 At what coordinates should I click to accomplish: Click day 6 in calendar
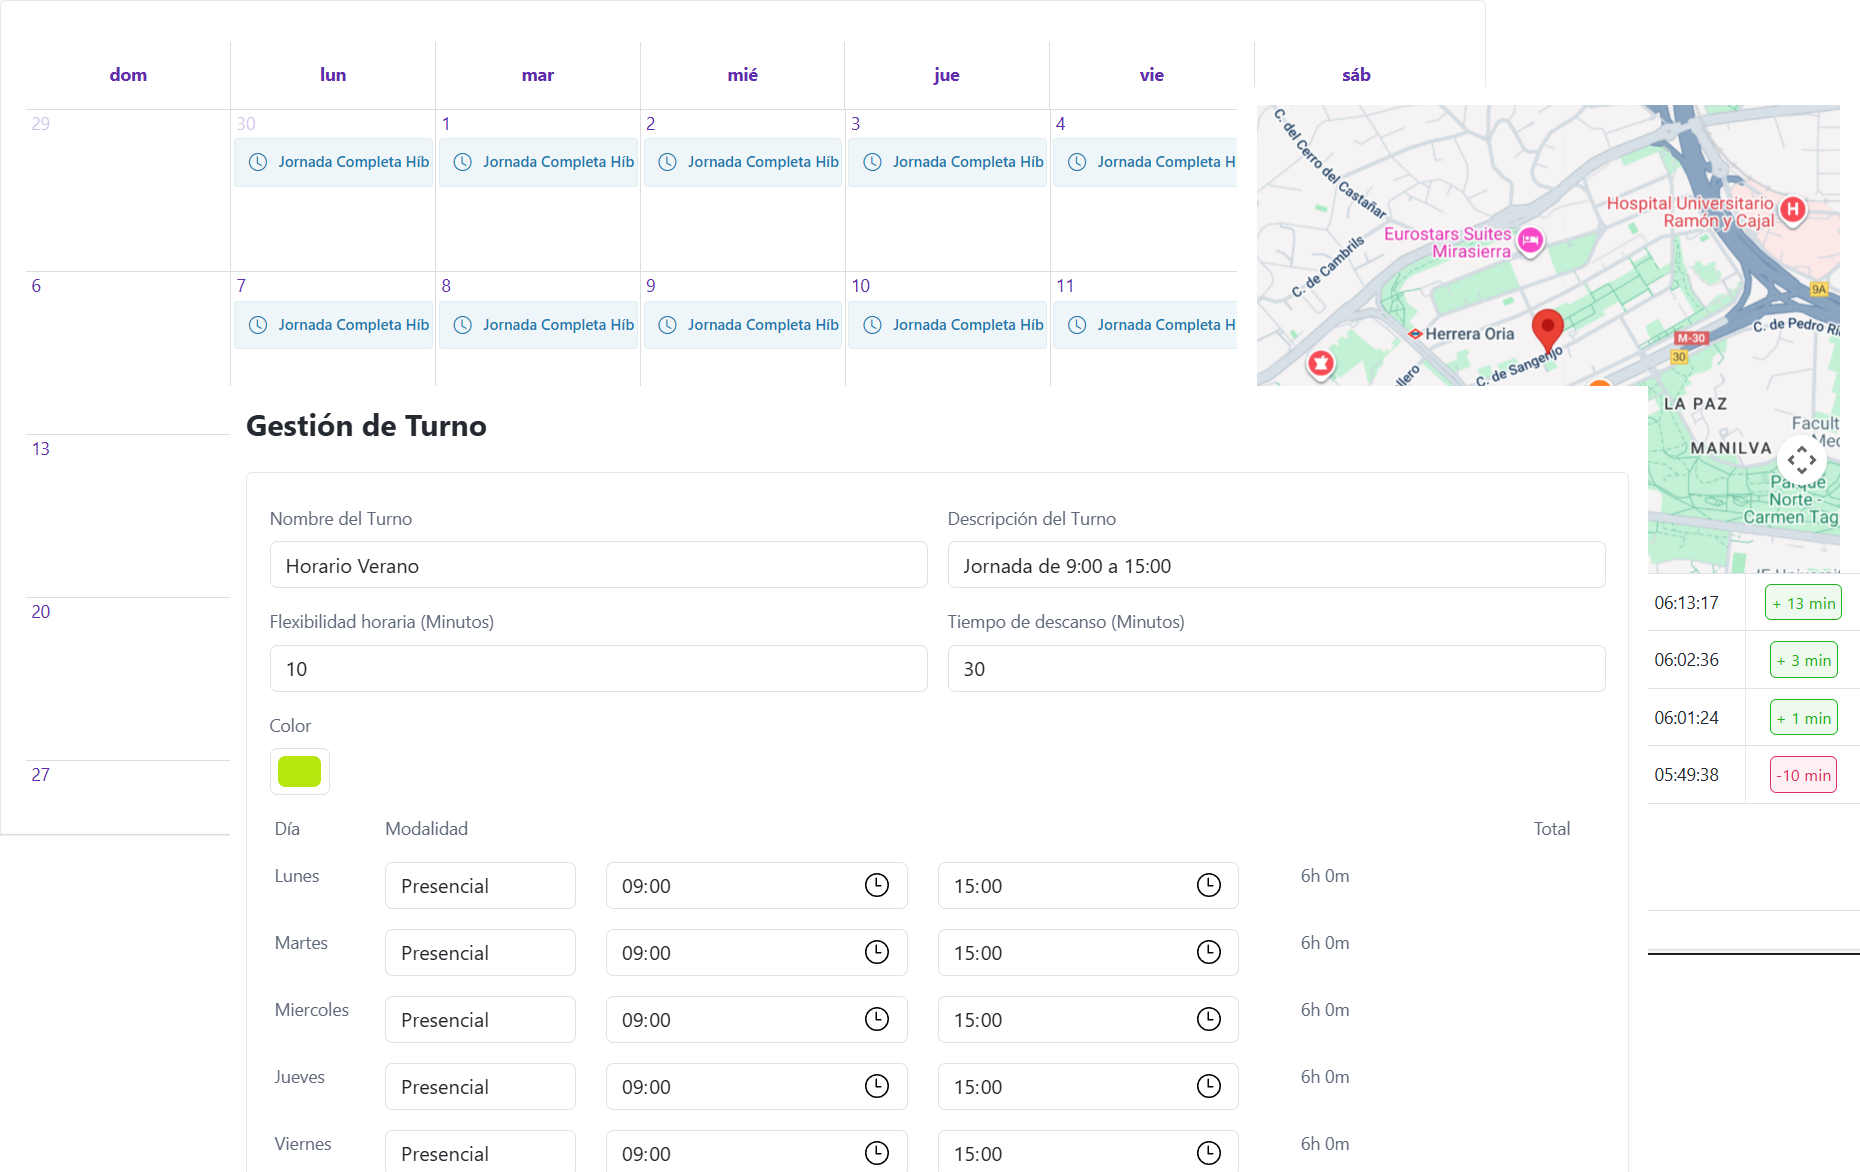click(37, 286)
